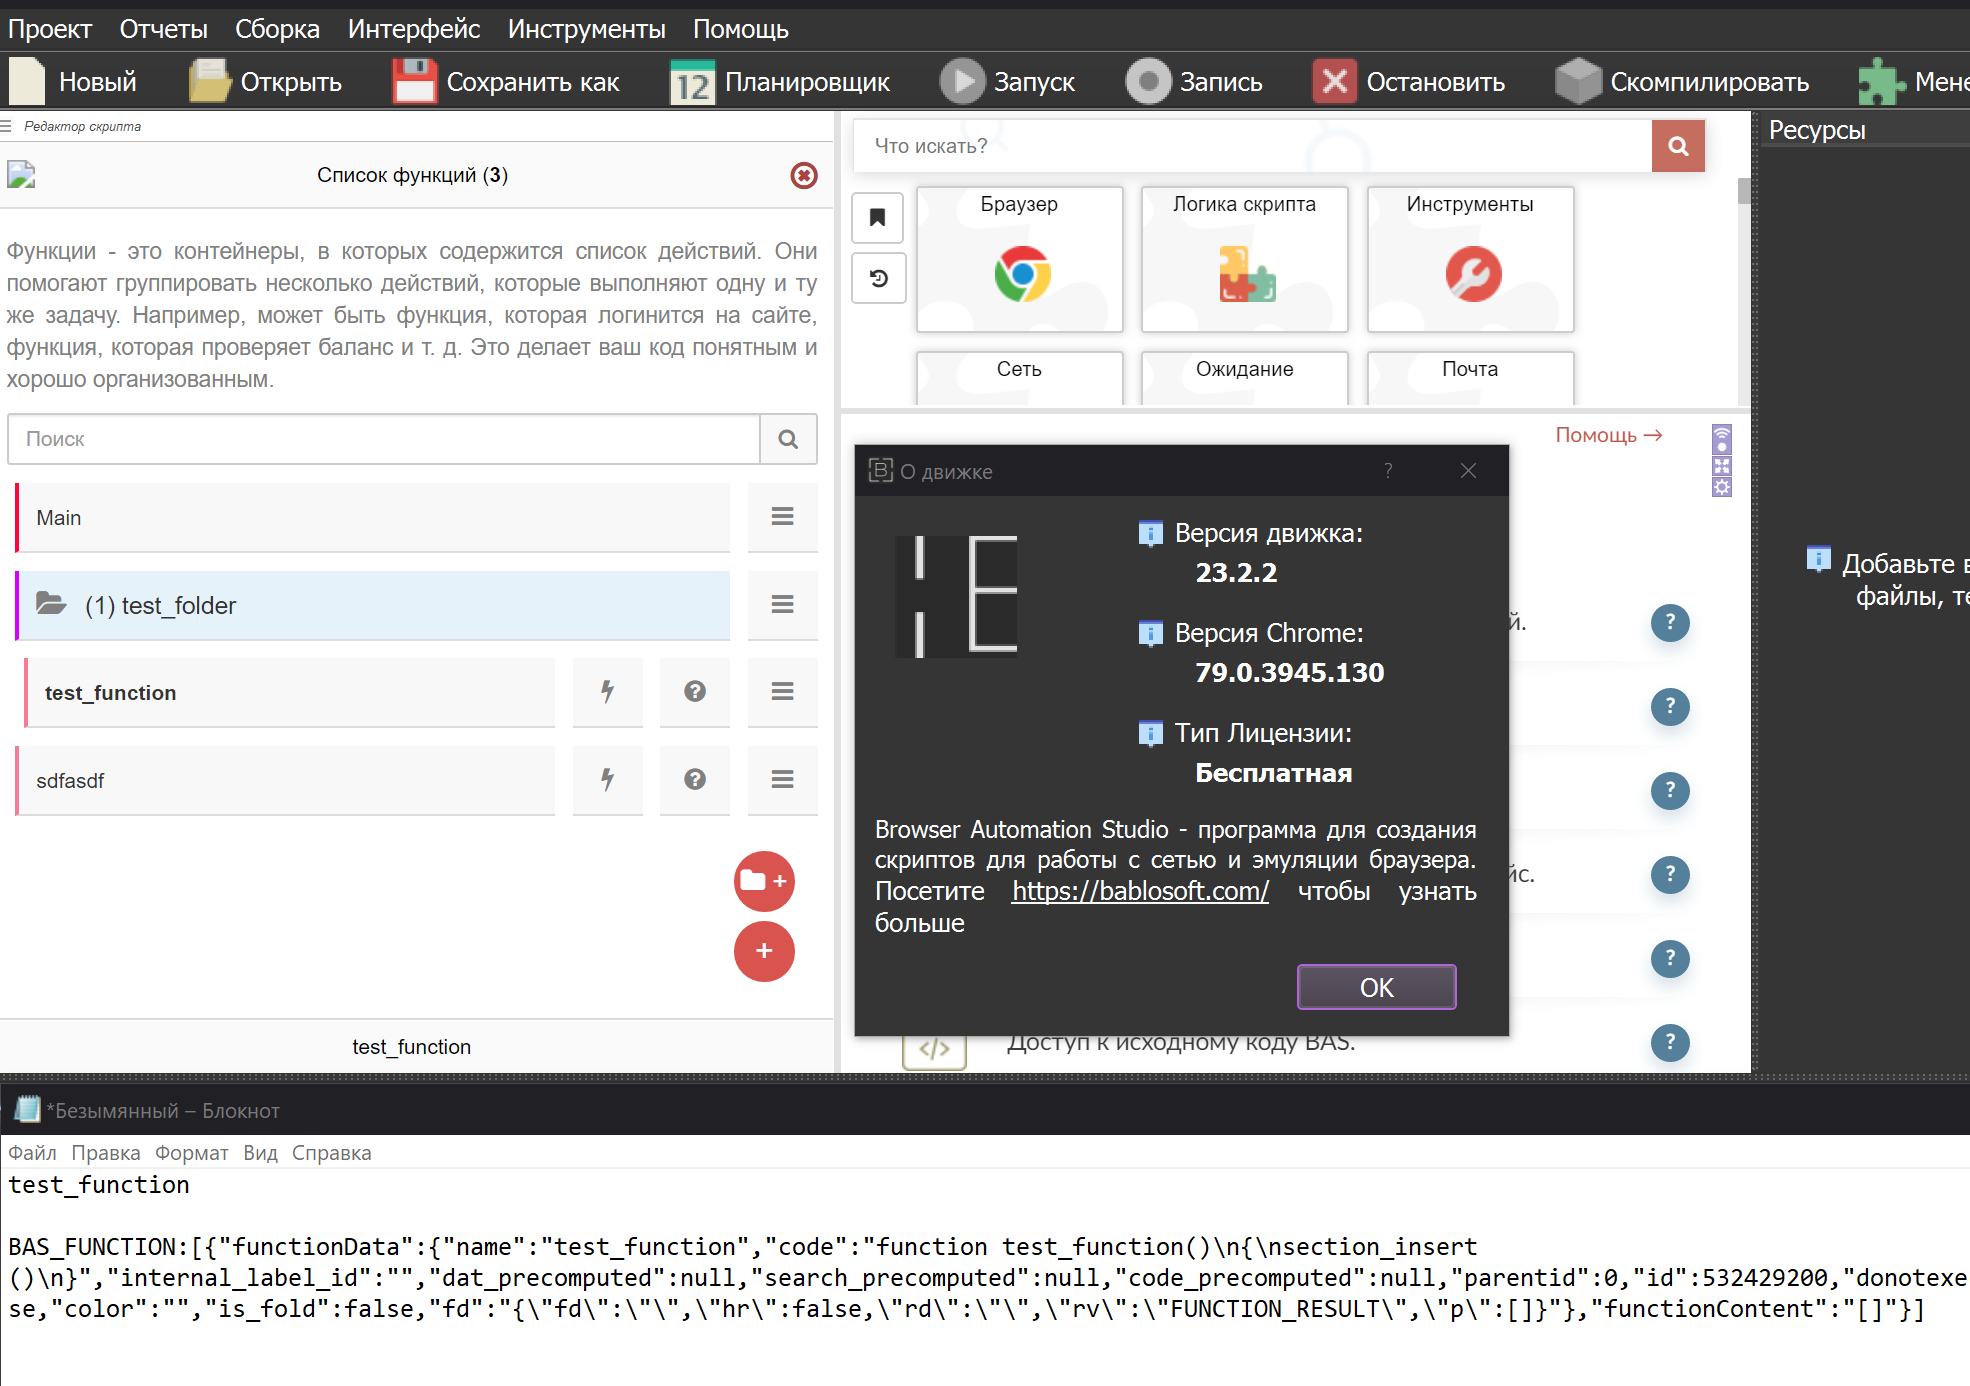Image resolution: width=1970 pixels, height=1386 pixels.
Task: Open the Инструменты menu
Action: click(x=586, y=29)
